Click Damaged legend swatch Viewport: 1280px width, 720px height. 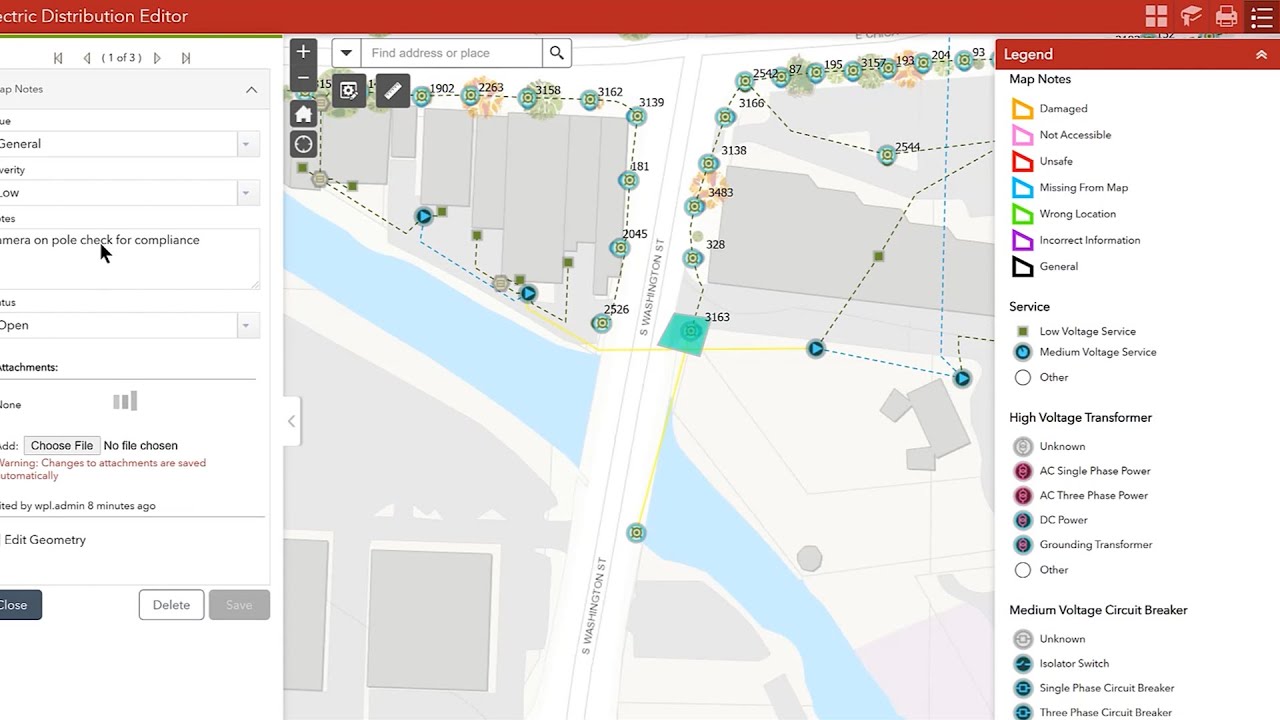pos(1022,109)
